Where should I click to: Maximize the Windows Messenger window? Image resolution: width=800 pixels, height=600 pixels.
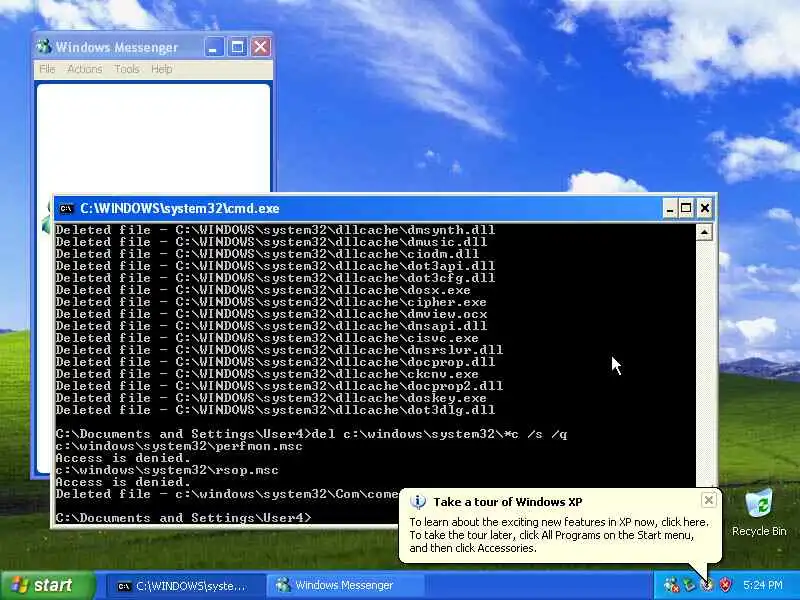[x=237, y=47]
